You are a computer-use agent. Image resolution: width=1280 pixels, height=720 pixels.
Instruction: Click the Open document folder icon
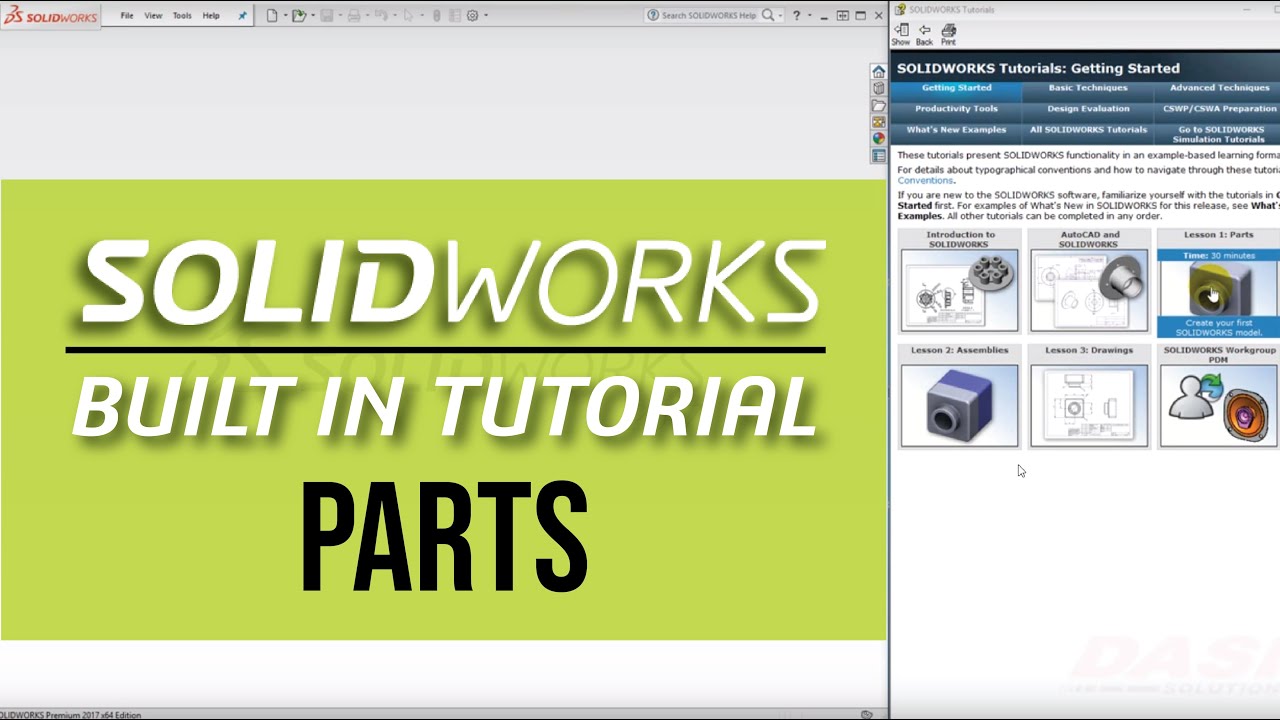pos(298,16)
